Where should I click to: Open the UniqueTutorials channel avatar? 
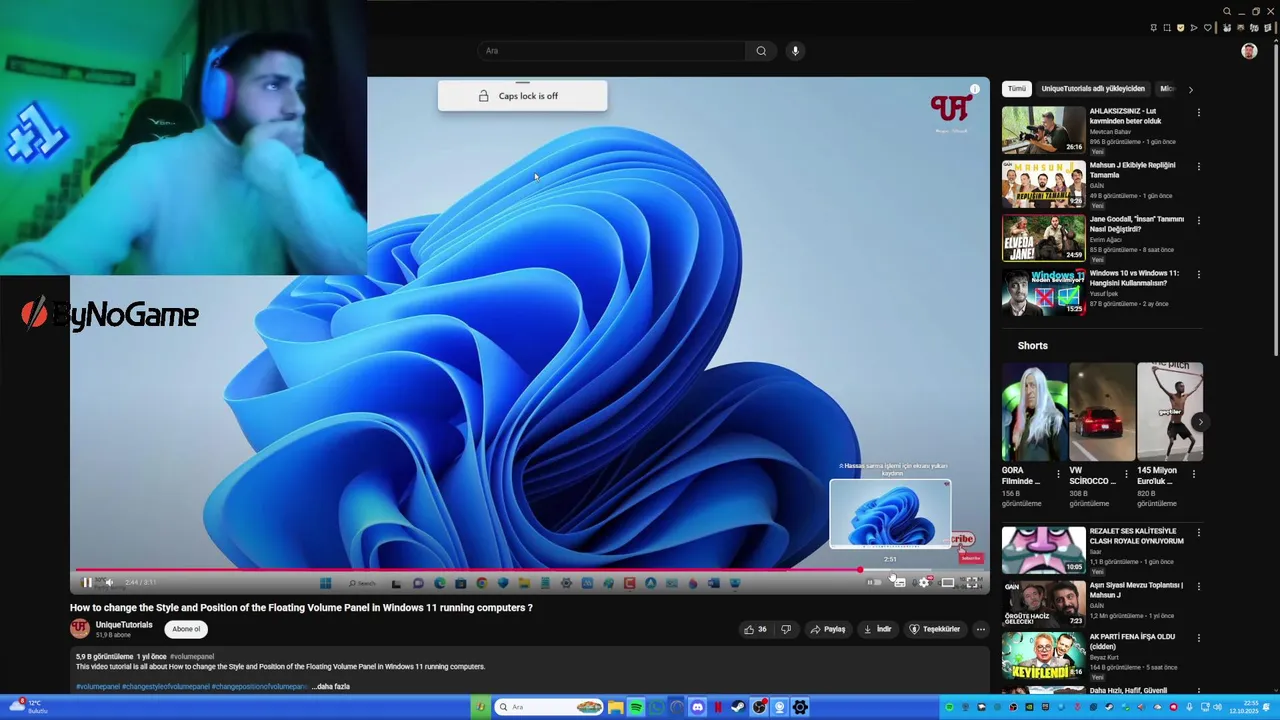coord(80,629)
